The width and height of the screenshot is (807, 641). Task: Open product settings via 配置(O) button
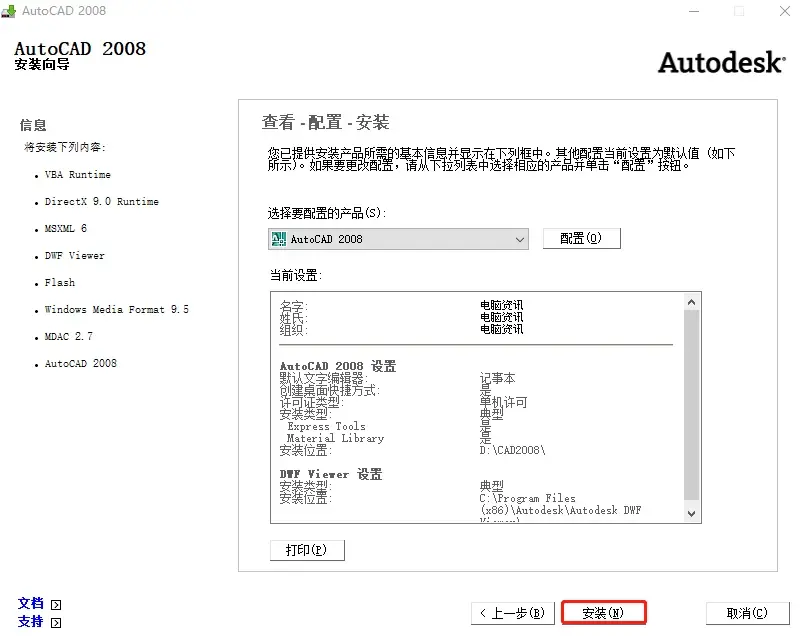[582, 238]
